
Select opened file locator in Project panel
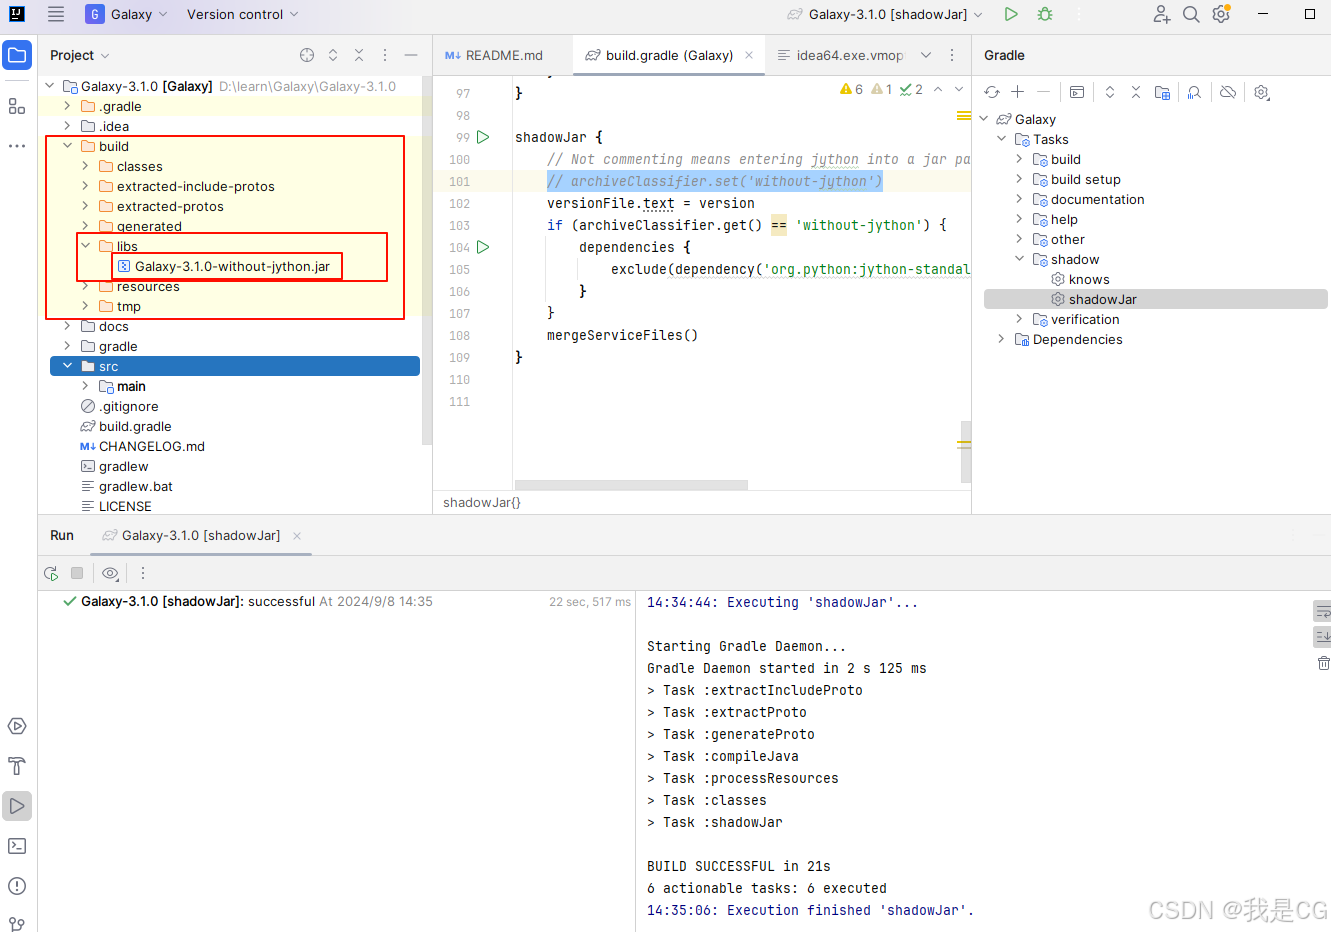(x=307, y=55)
